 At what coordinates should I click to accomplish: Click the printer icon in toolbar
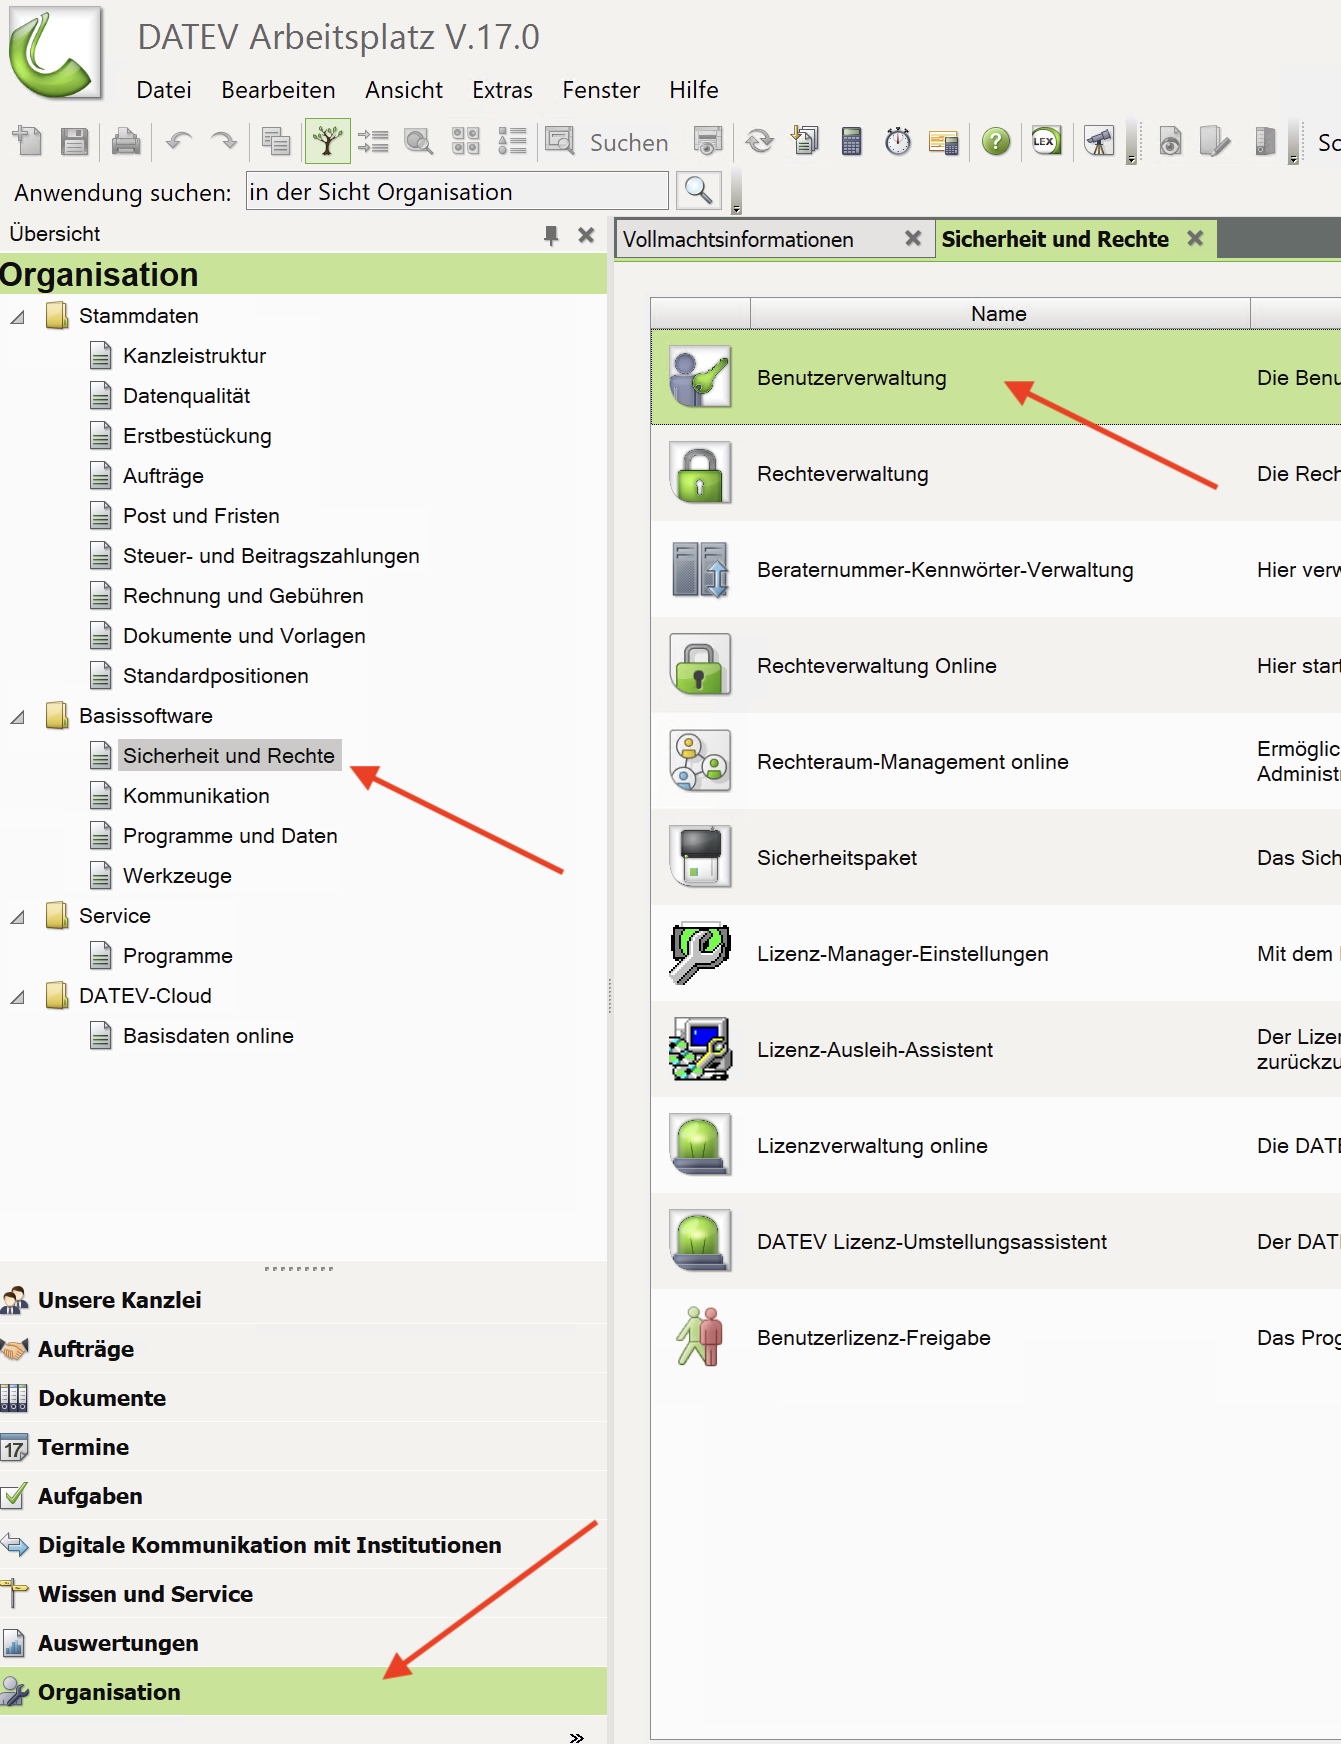click(x=126, y=142)
